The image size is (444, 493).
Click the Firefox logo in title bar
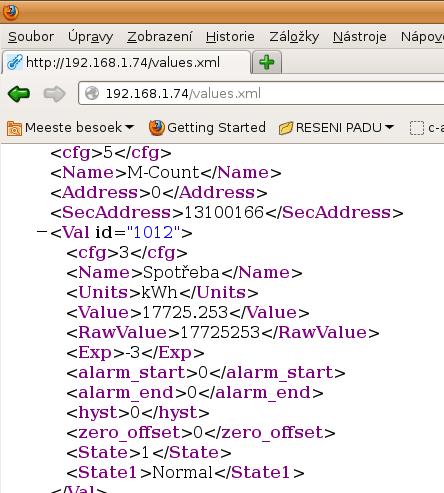tap(11, 11)
